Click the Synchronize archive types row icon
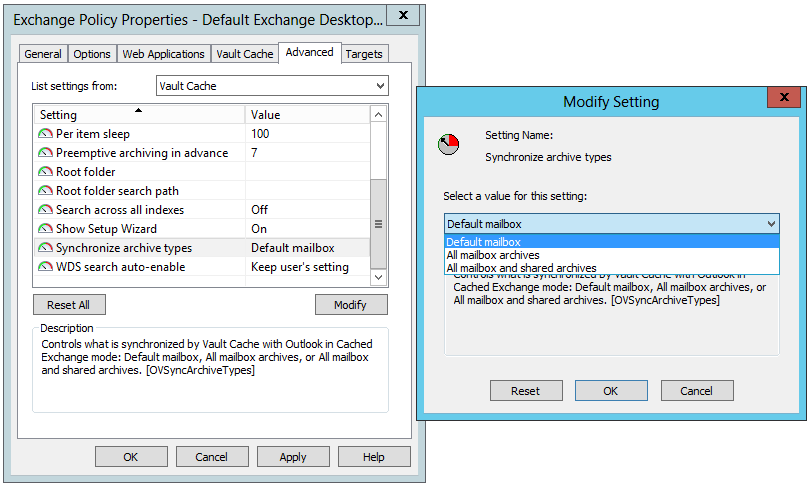This screenshot has width=809, height=485. 45,248
